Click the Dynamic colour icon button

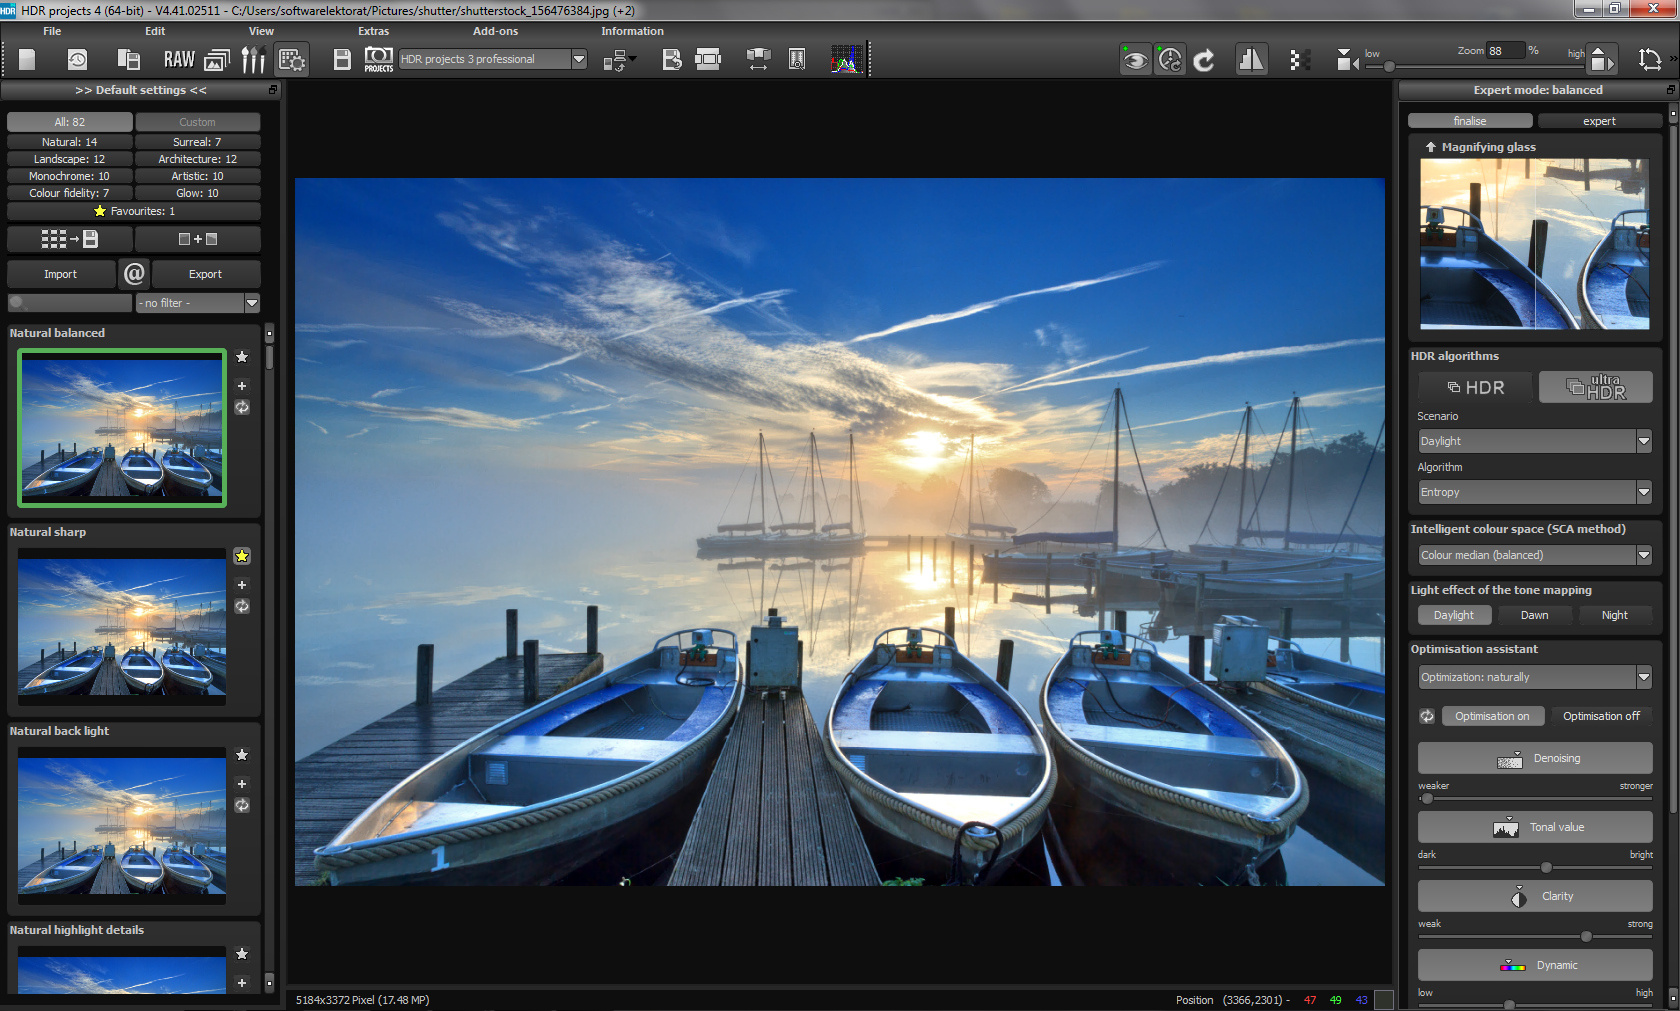[x=1535, y=965]
